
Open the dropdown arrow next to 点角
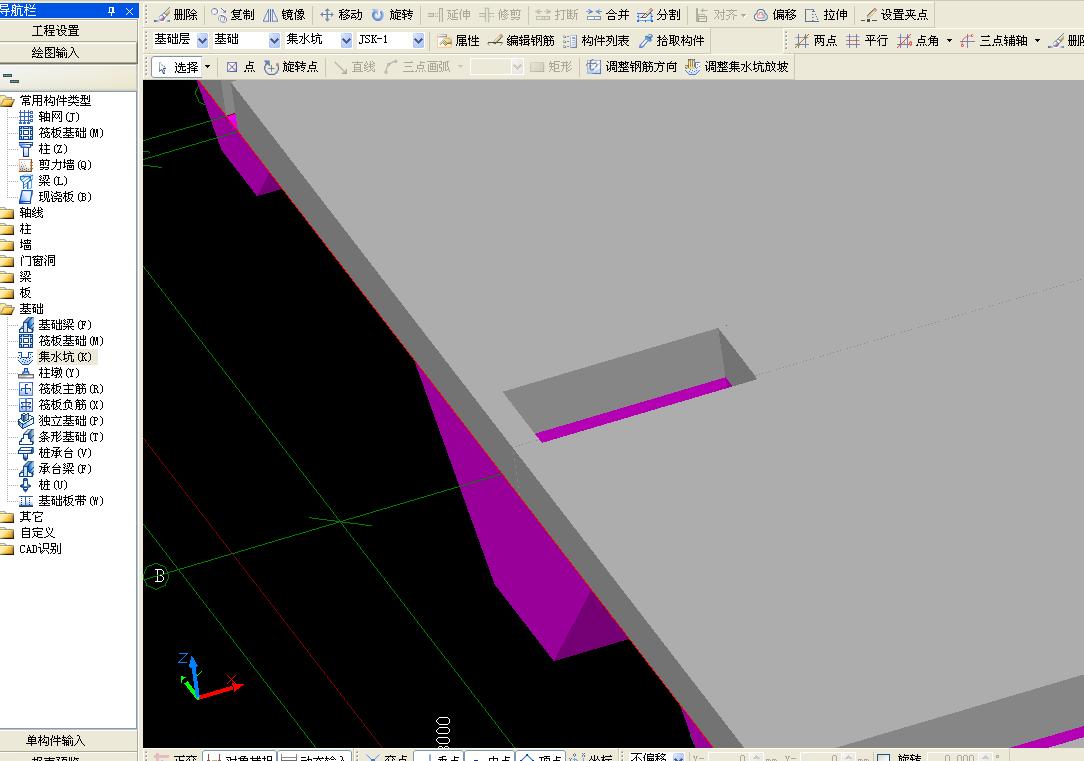point(948,41)
